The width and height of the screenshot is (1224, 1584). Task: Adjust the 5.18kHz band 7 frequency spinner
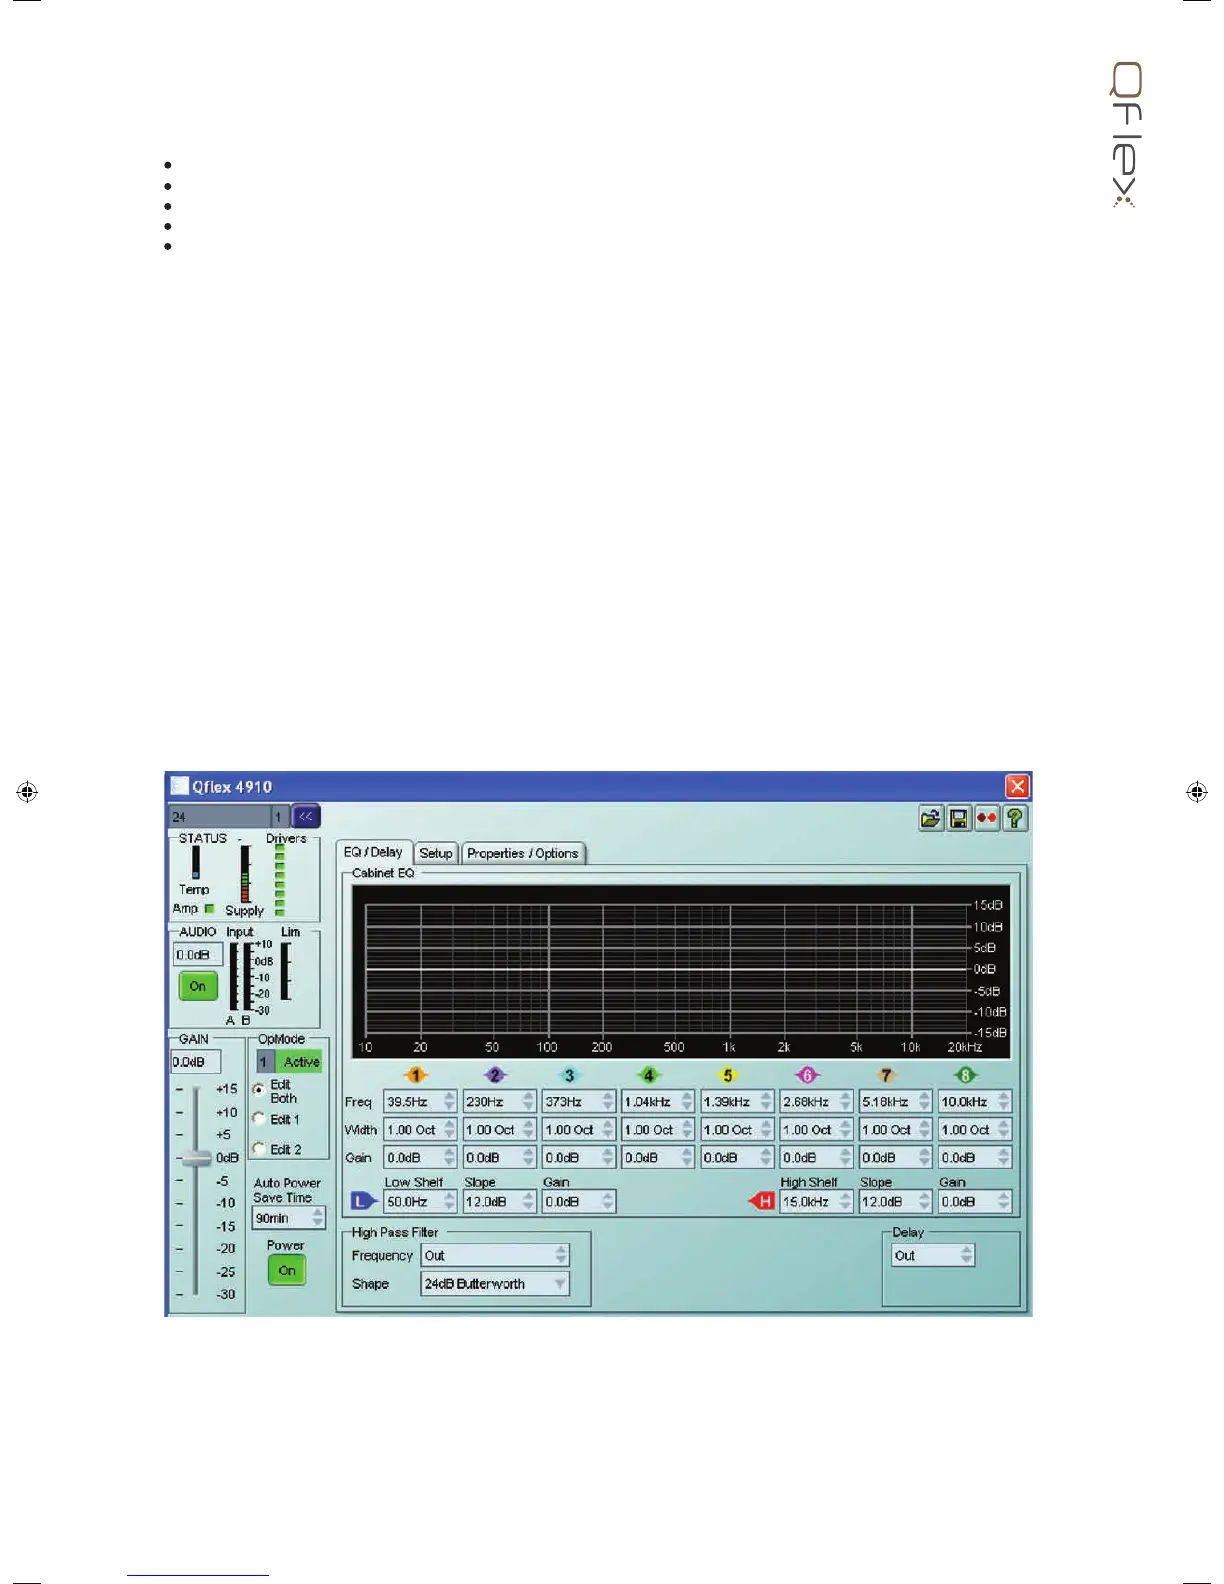pos(895,1101)
